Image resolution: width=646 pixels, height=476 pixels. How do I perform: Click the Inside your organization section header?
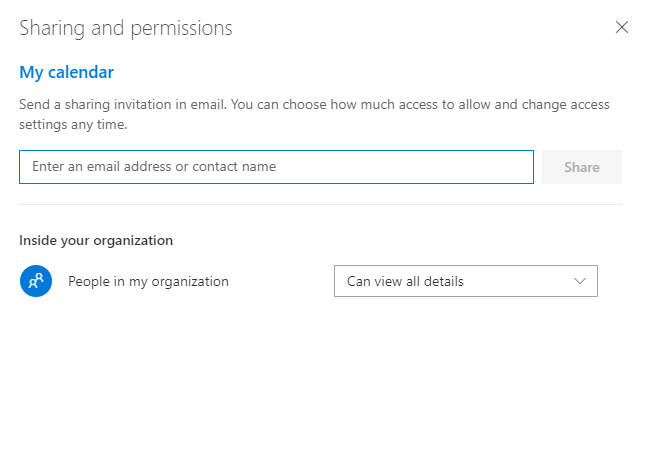pyautogui.click(x=96, y=240)
